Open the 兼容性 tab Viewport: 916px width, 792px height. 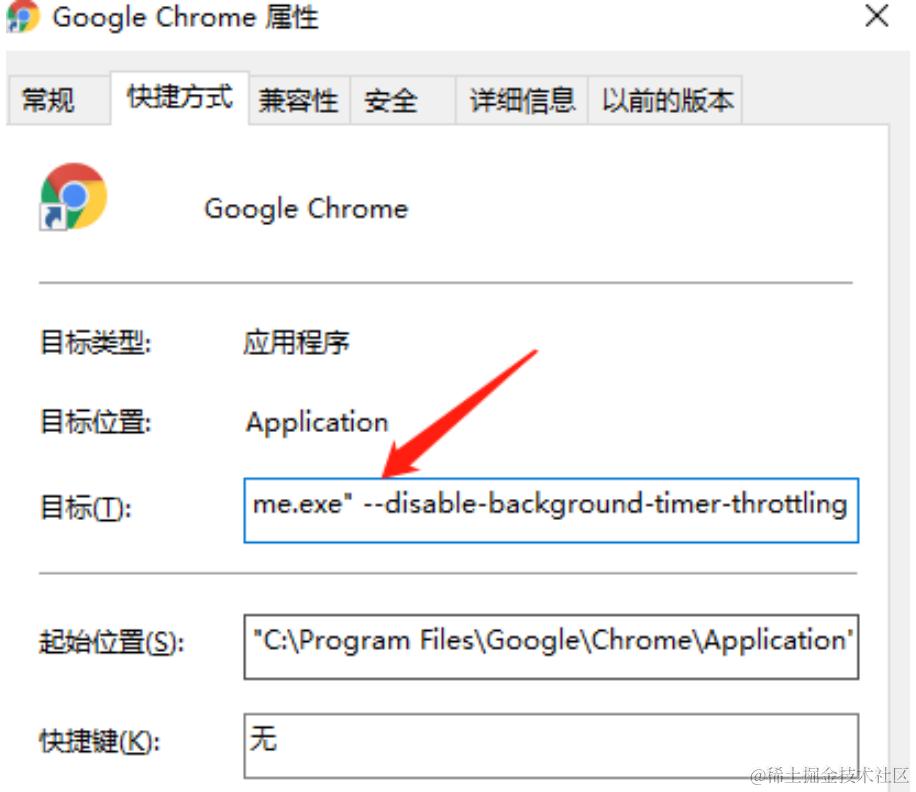(x=300, y=100)
